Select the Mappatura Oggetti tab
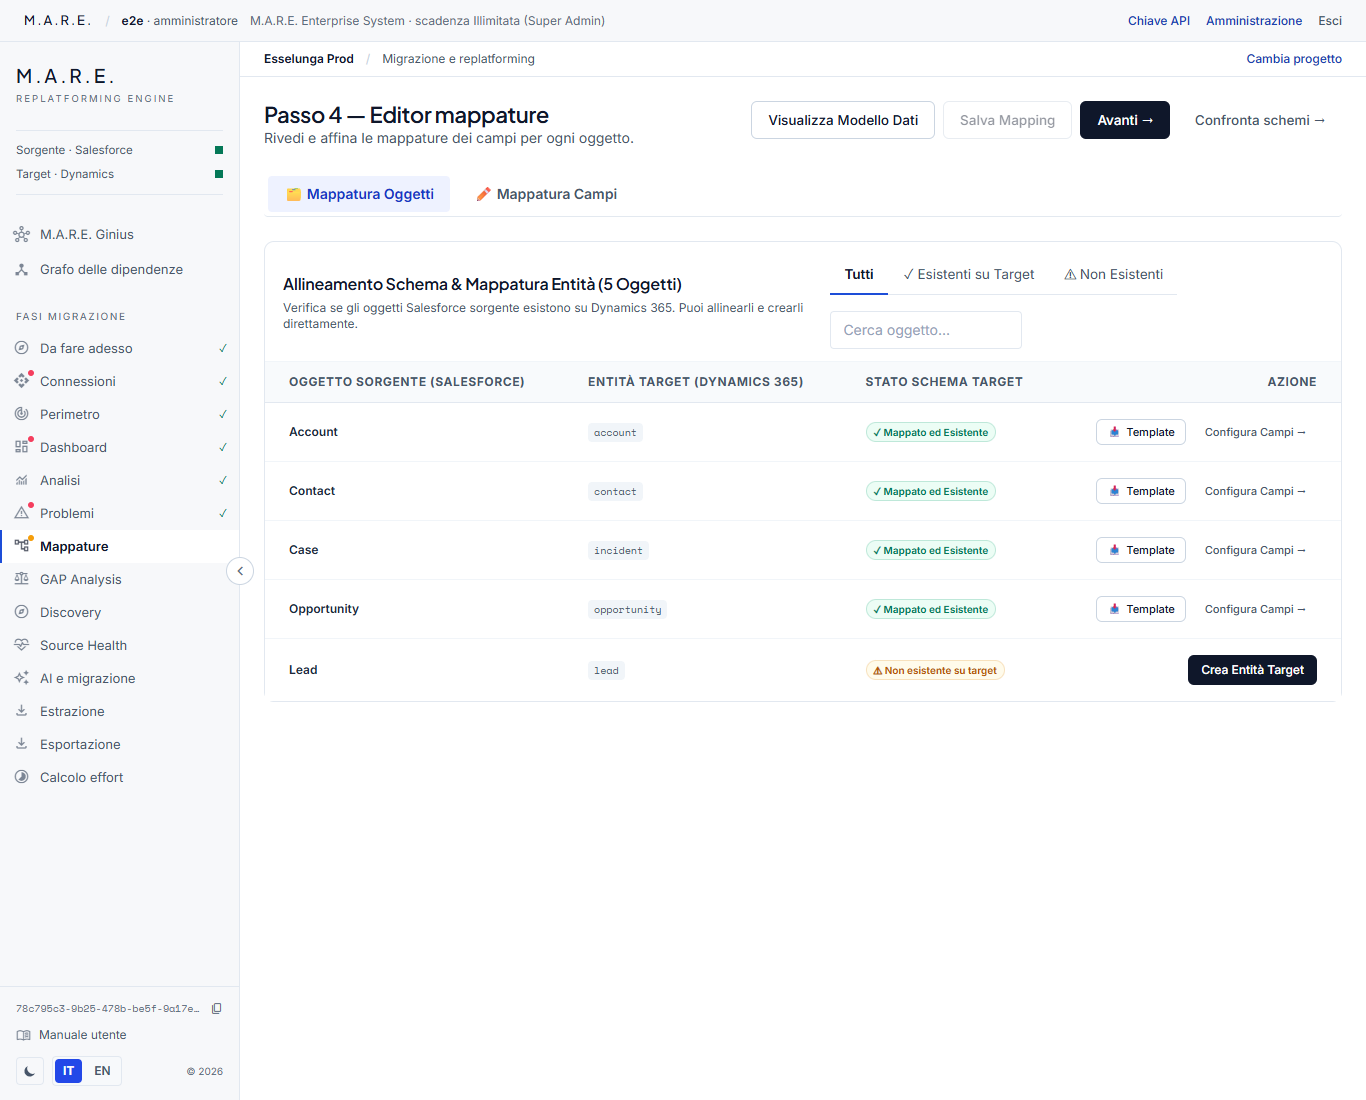Screen dimensions: 1366x1100 click(x=359, y=194)
